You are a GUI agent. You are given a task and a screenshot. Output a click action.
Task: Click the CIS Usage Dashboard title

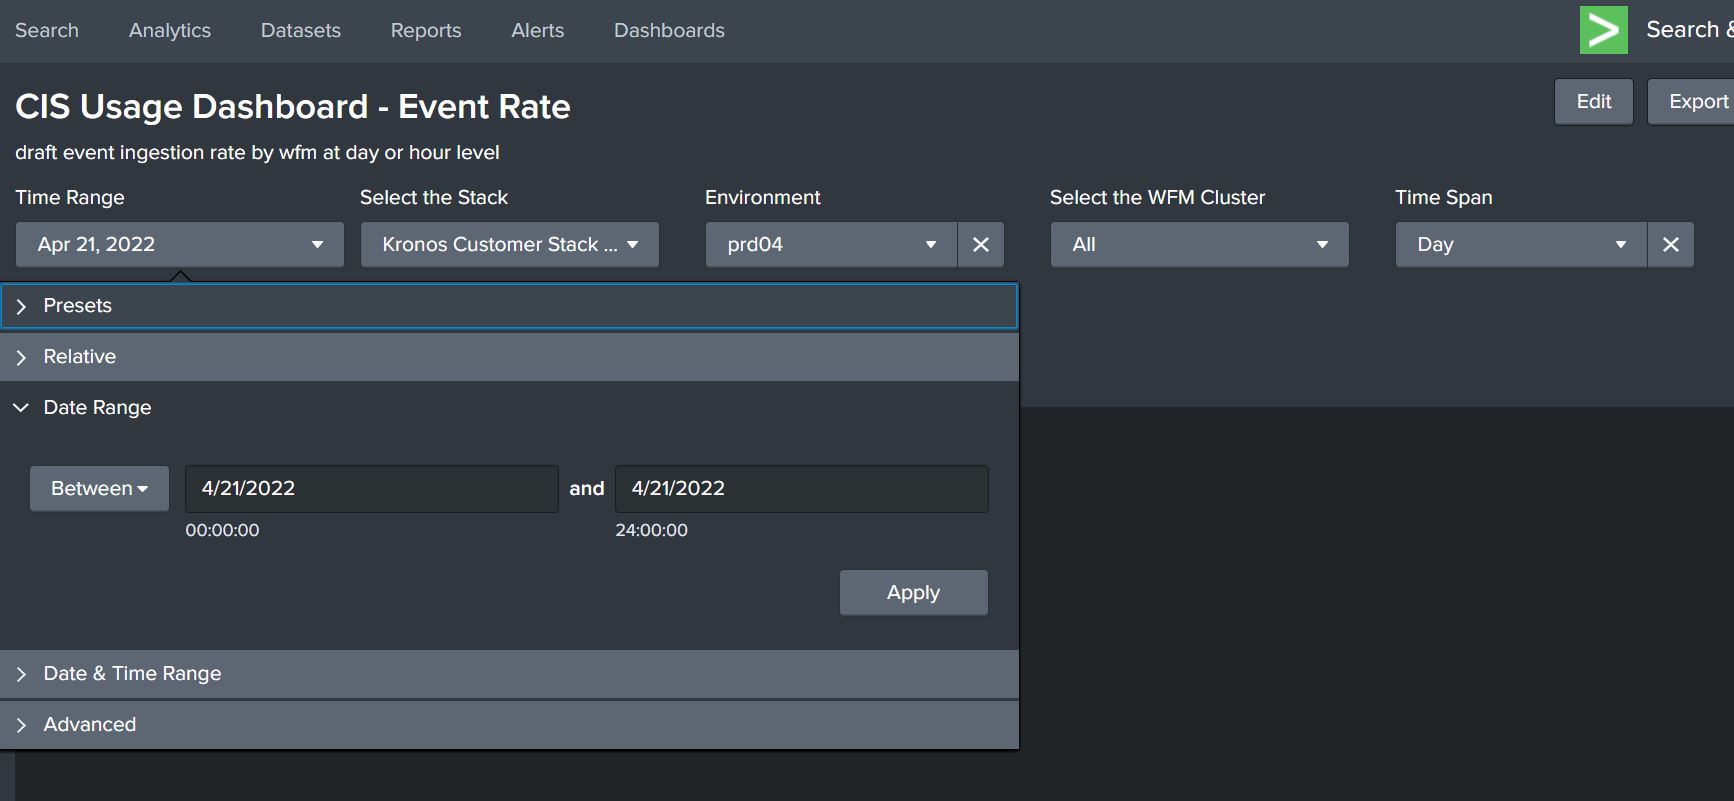coord(293,107)
